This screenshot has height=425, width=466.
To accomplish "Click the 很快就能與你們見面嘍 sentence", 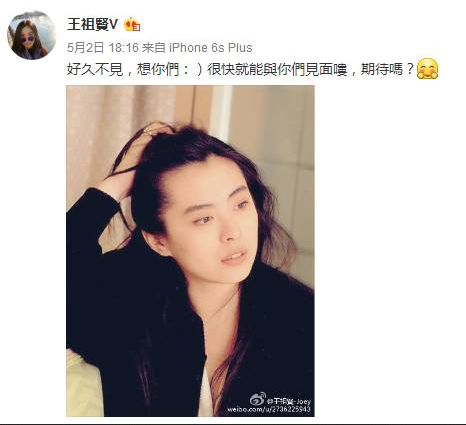I will click(x=277, y=70).
